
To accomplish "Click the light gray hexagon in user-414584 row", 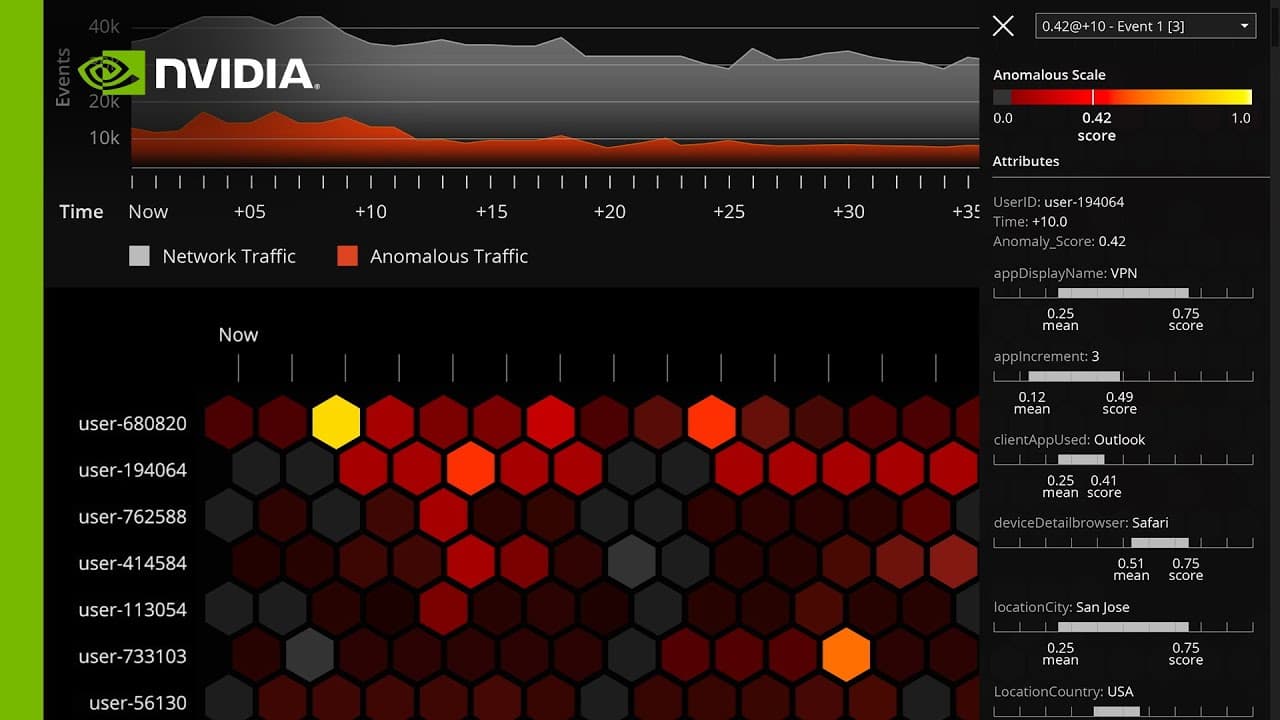I will (x=631, y=562).
